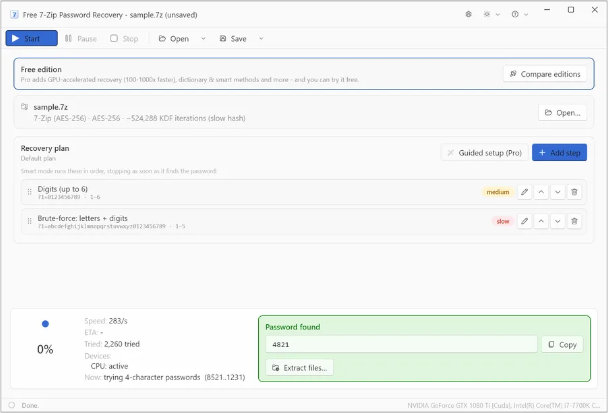Click the archive icon beside sample.7z

(x=24, y=106)
